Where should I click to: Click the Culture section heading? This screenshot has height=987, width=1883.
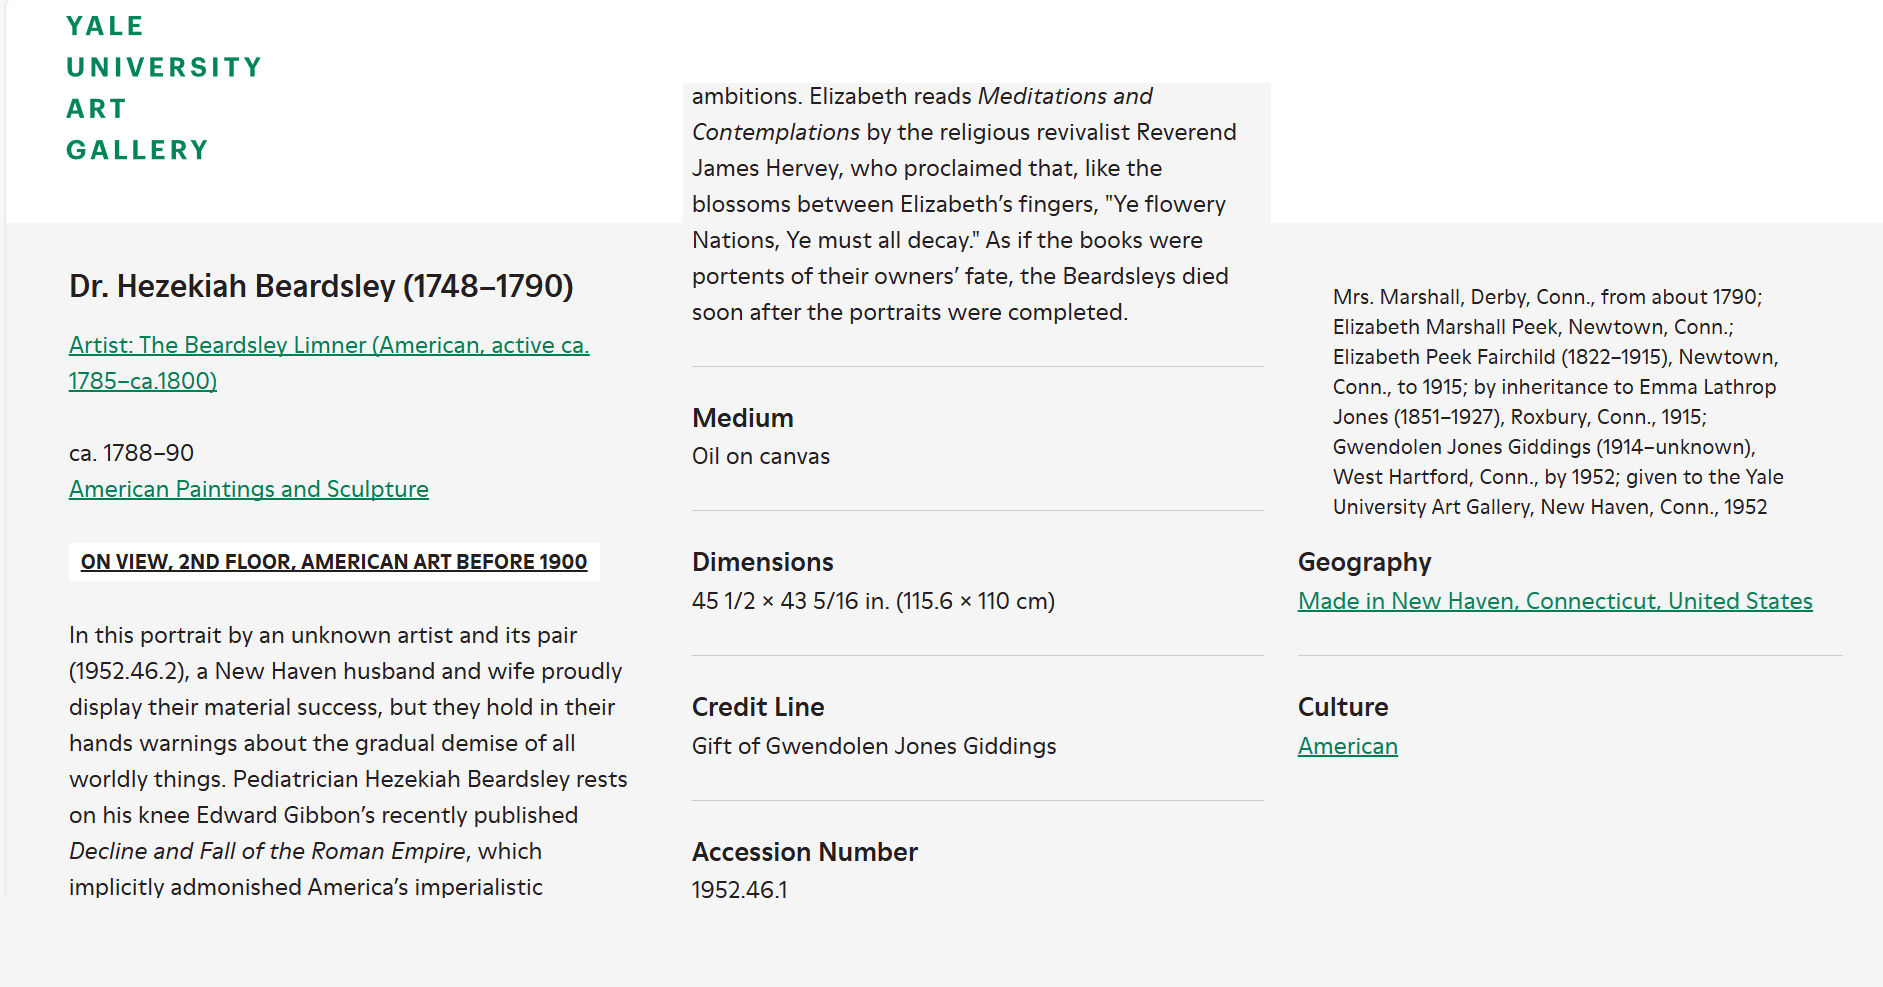pyautogui.click(x=1342, y=707)
